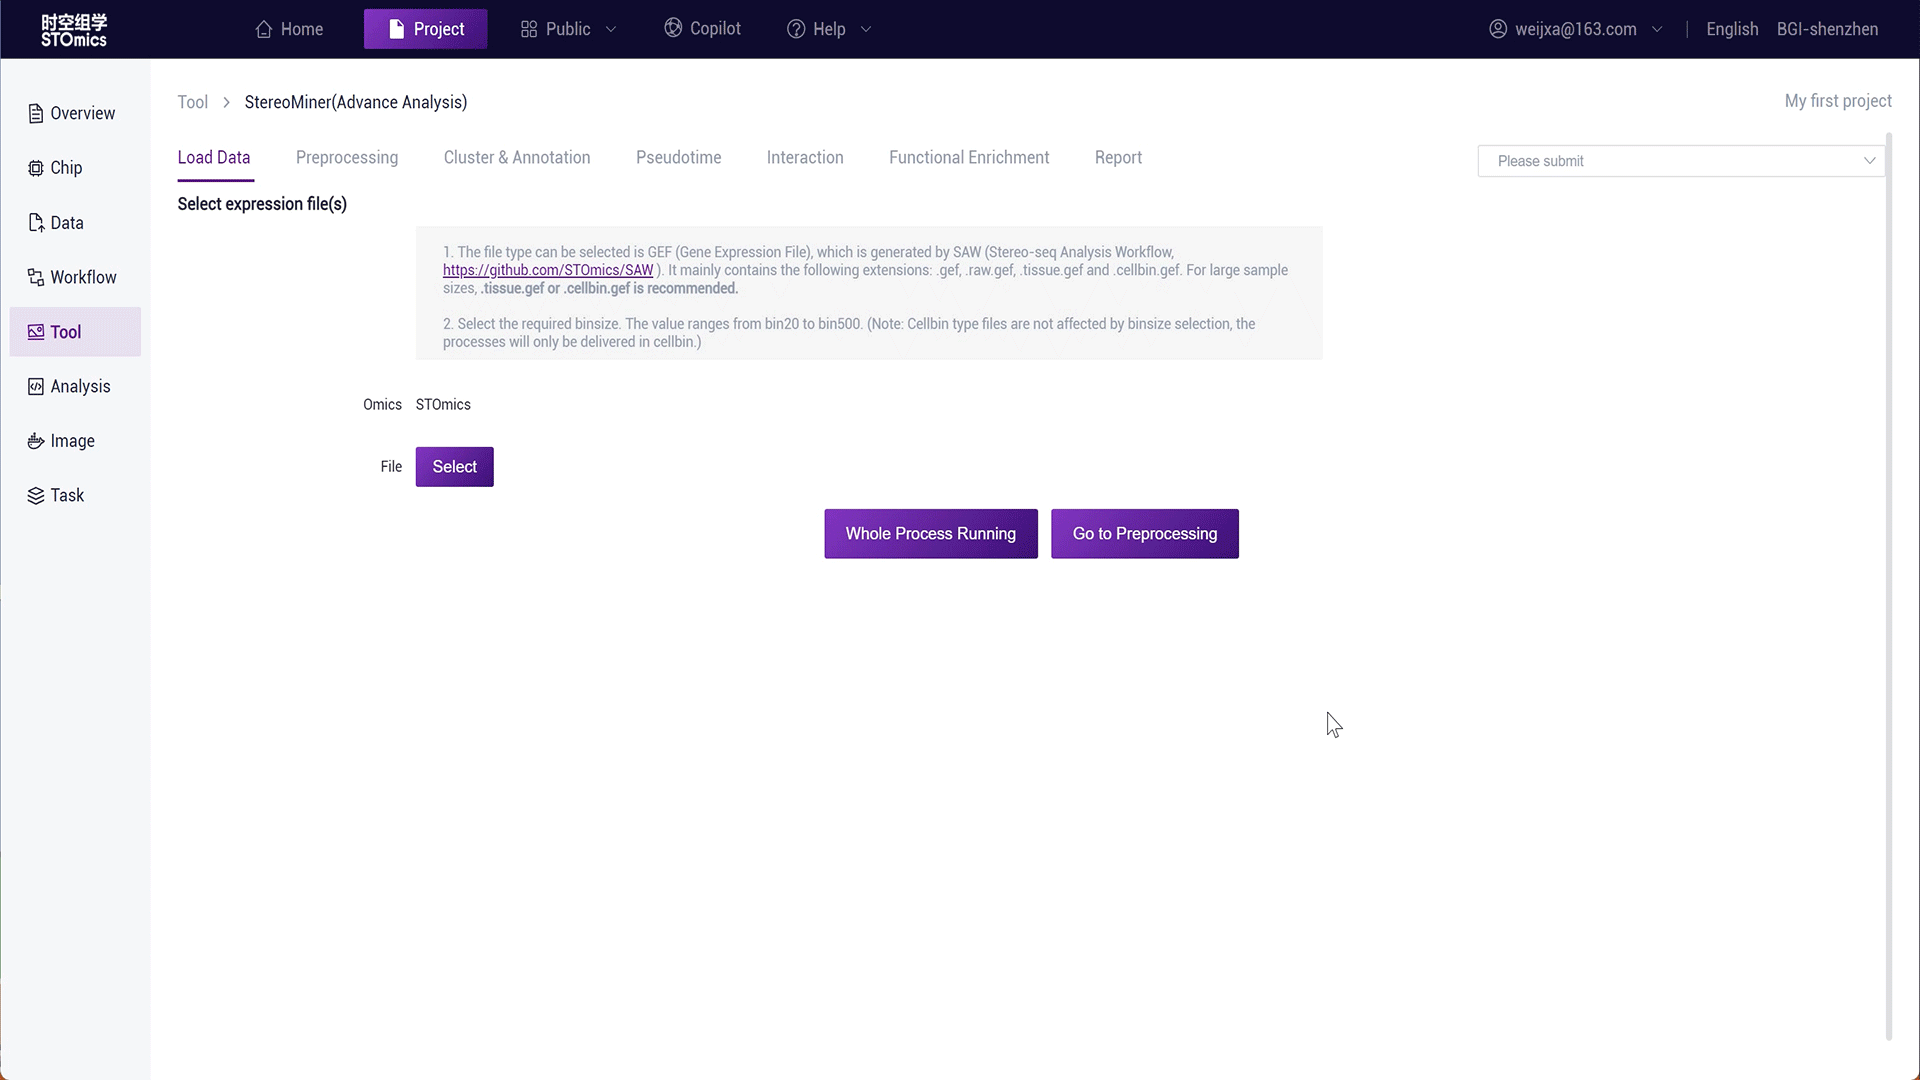Screen dimensions: 1920x1080
Task: Go to the Interaction tab
Action: click(805, 157)
